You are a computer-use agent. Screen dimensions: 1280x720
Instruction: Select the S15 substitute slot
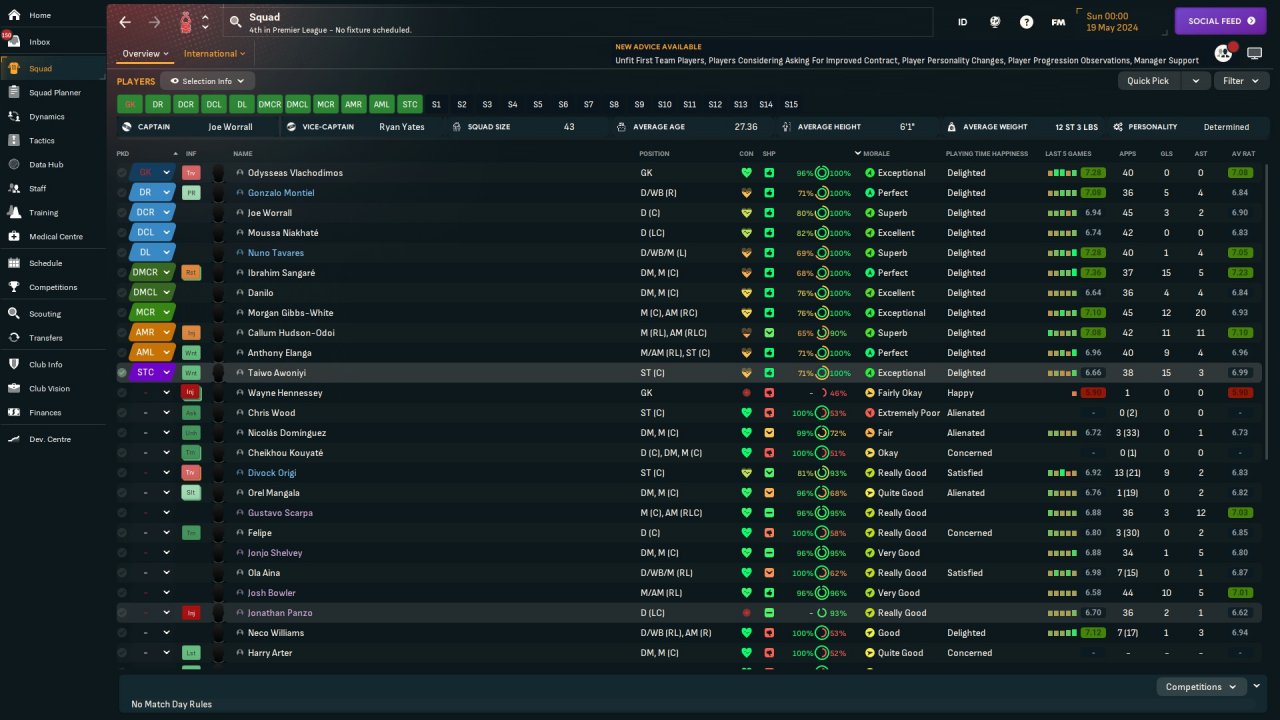[791, 104]
